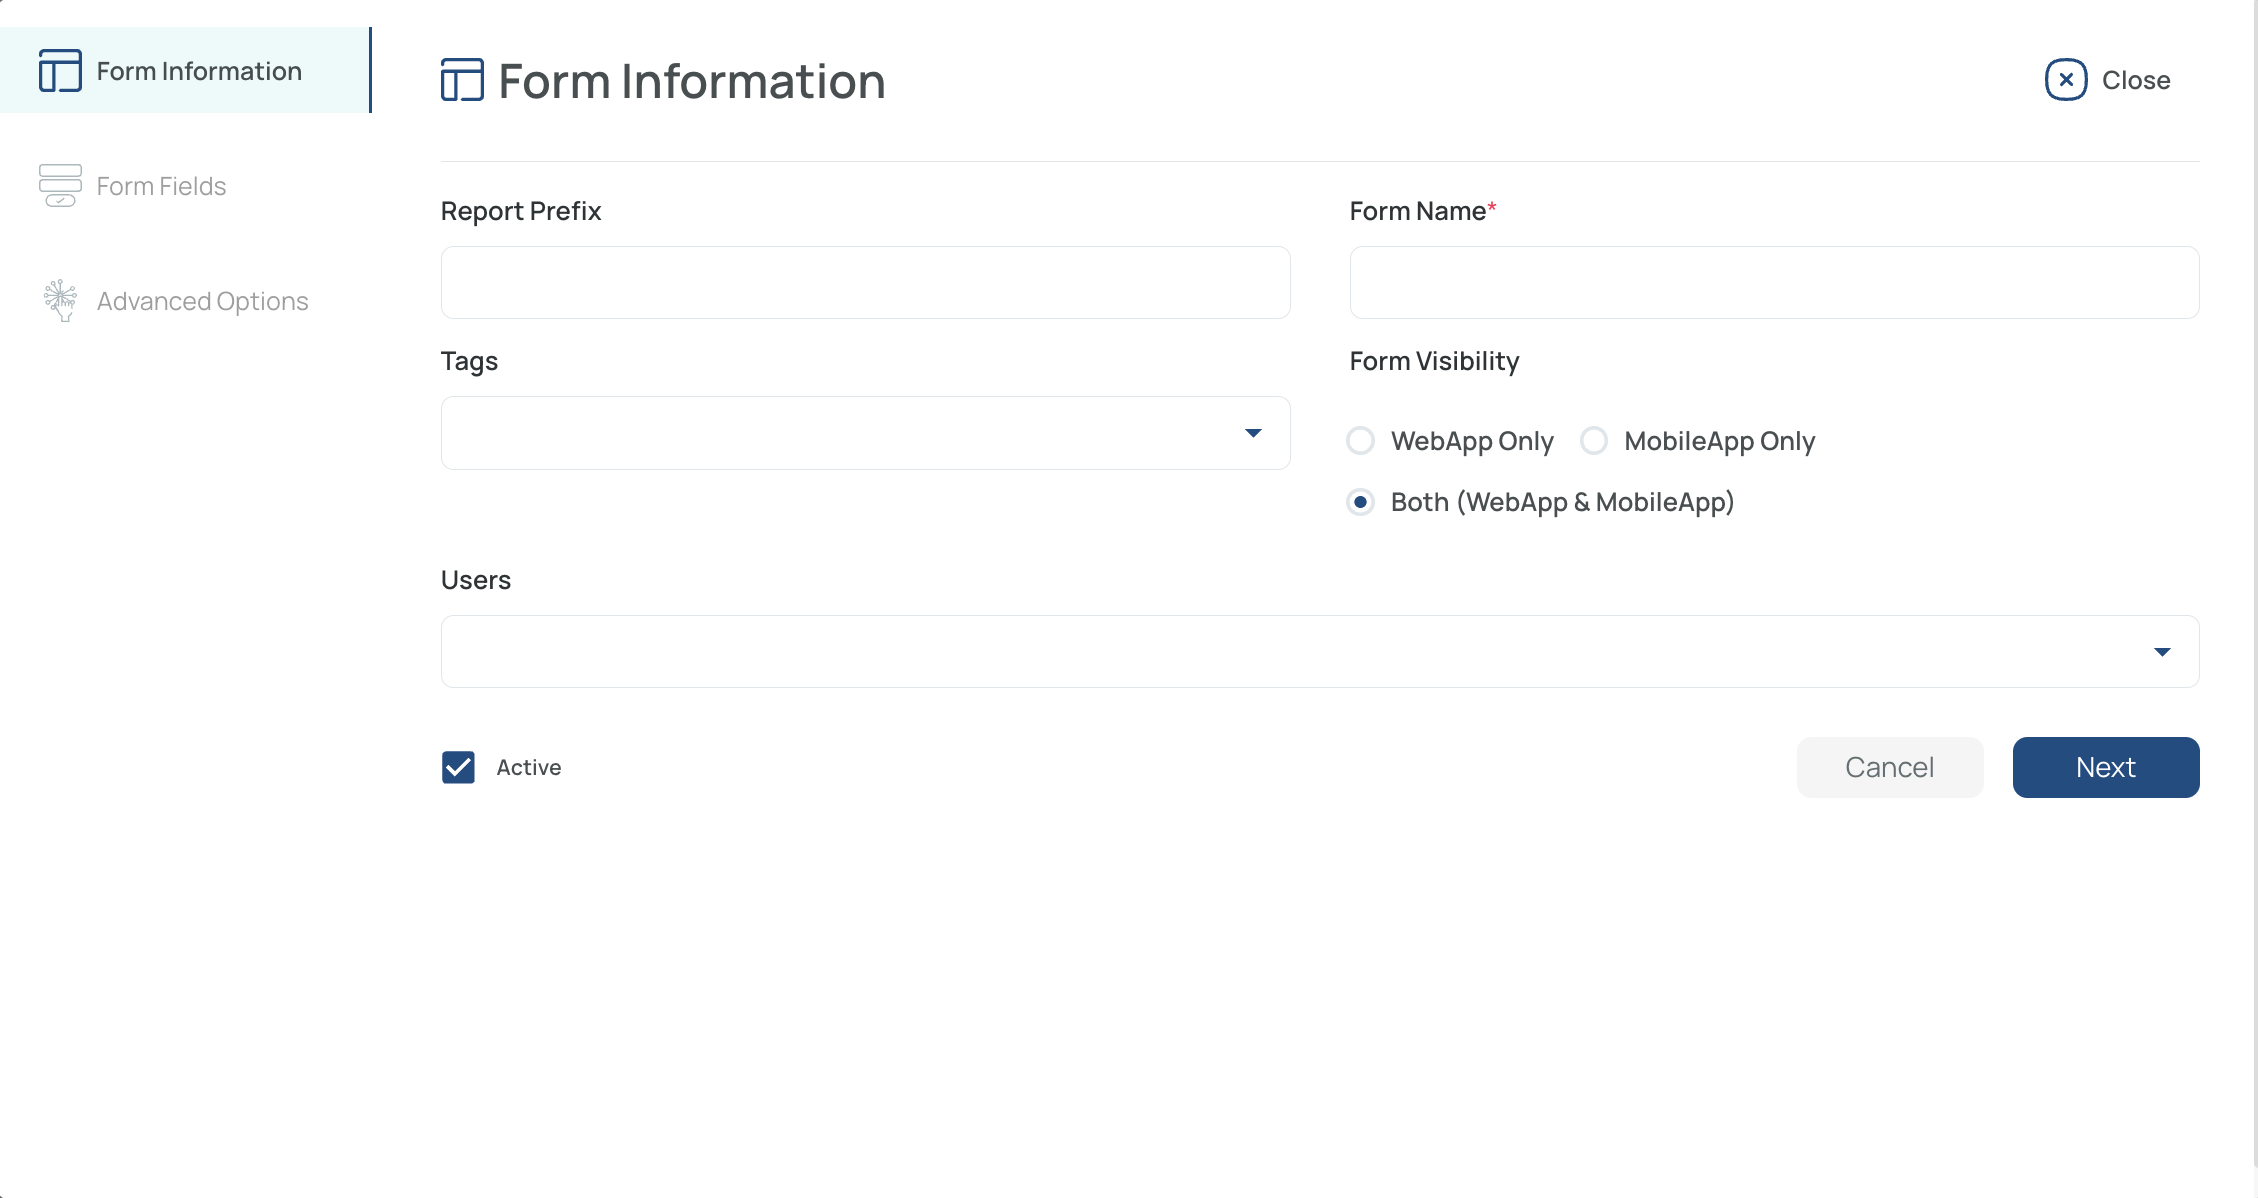Select the MobileApp Only radio button
Screen dimensions: 2258x1198
coord(1594,441)
